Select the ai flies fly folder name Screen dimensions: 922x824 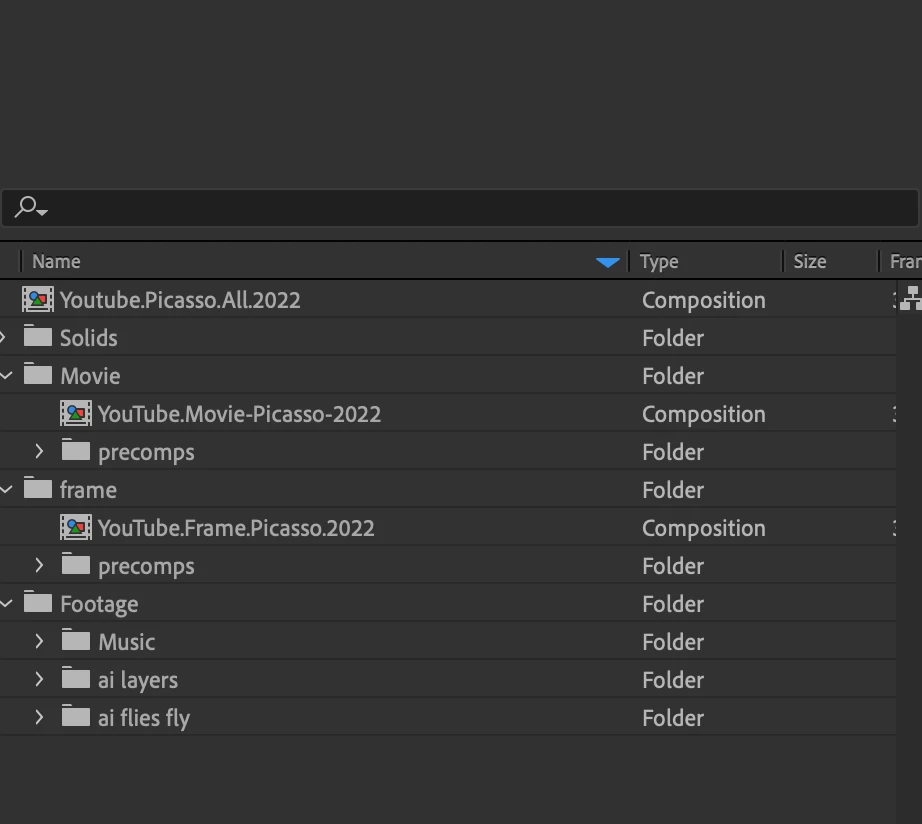tap(143, 718)
